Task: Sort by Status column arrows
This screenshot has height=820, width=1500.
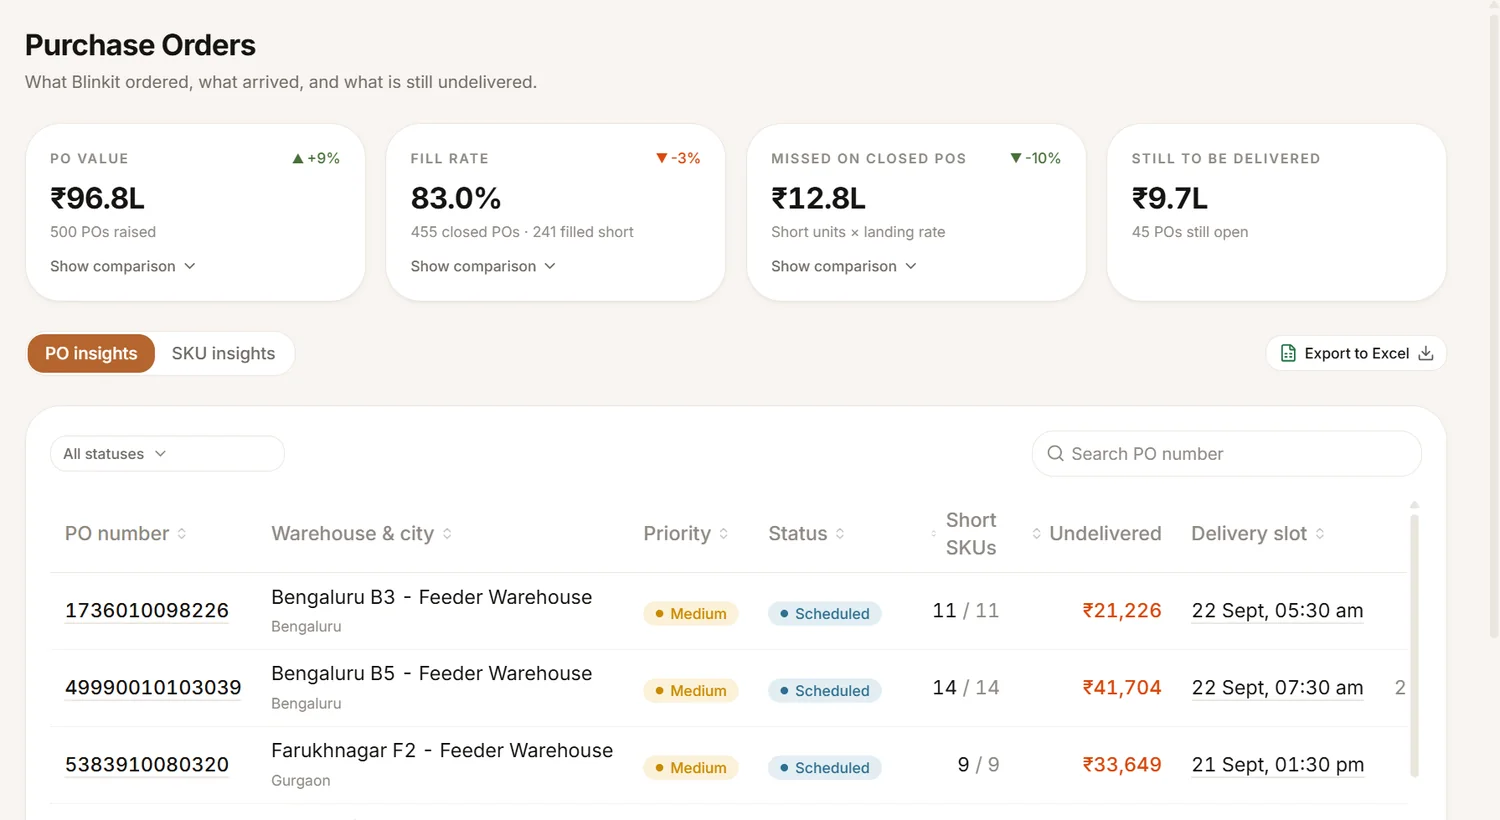Action: click(840, 534)
